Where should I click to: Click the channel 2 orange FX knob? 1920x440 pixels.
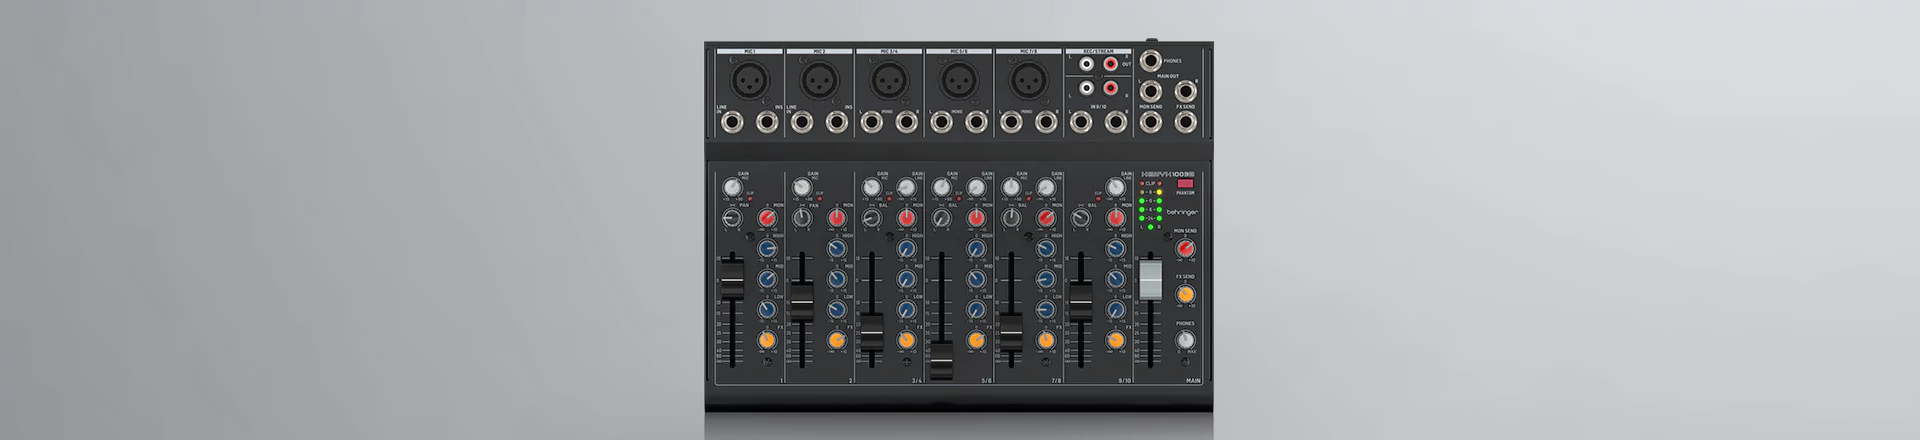[837, 340]
